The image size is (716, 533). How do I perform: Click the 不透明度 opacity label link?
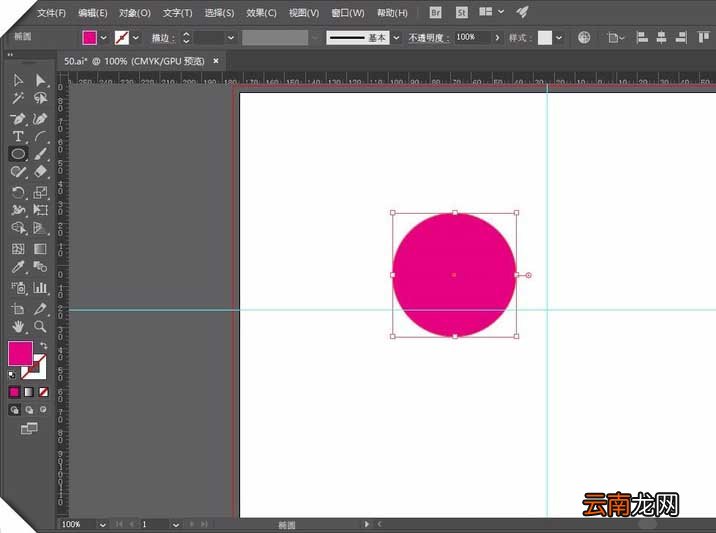pyautogui.click(x=427, y=37)
